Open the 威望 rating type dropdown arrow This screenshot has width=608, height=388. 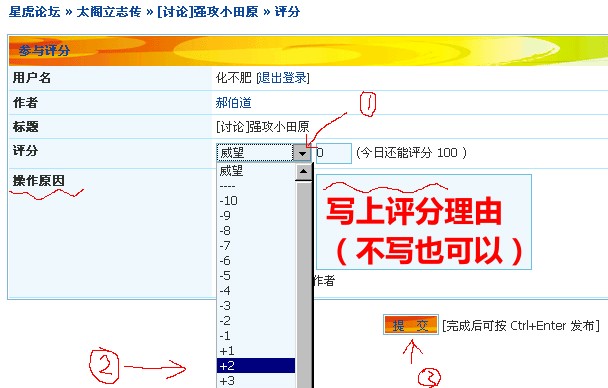click(302, 153)
